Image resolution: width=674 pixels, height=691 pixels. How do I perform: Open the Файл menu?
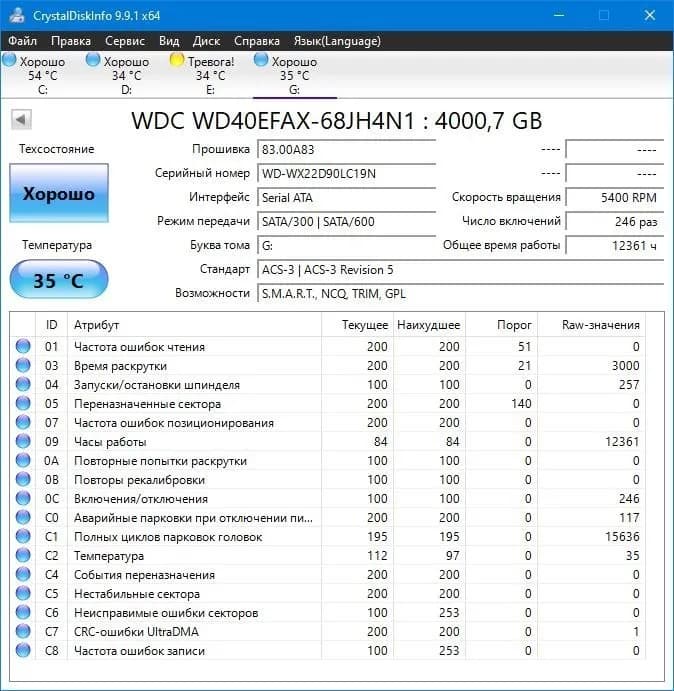click(22, 41)
